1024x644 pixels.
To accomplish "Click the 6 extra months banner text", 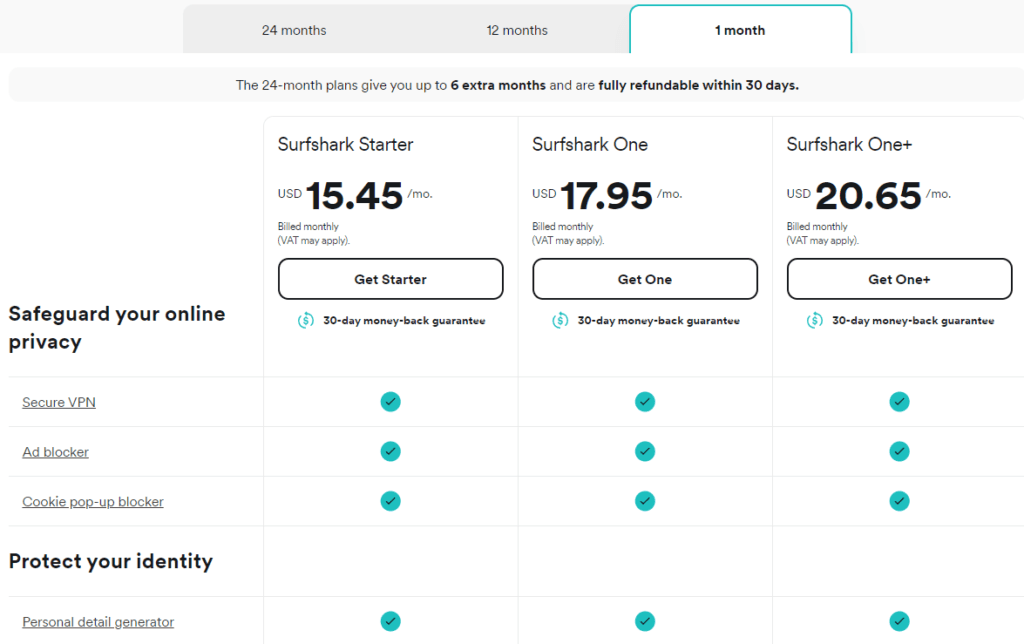I will pyautogui.click(x=498, y=85).
